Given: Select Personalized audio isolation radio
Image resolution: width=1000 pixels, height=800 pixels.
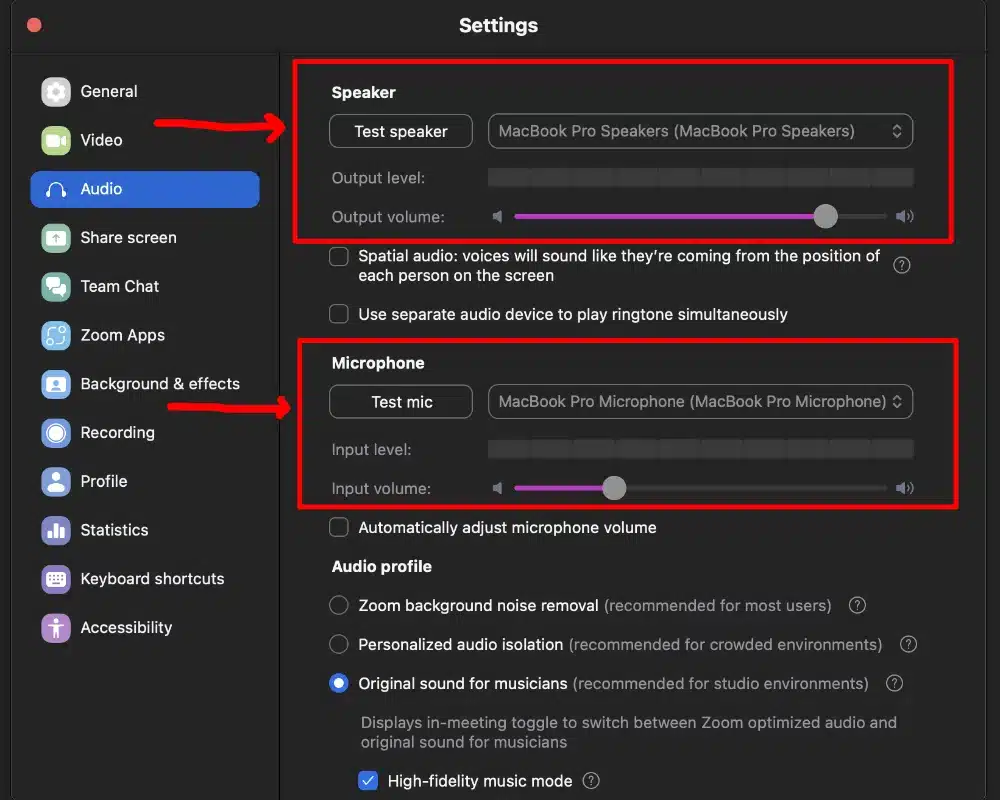Looking at the screenshot, I should pyautogui.click(x=339, y=644).
